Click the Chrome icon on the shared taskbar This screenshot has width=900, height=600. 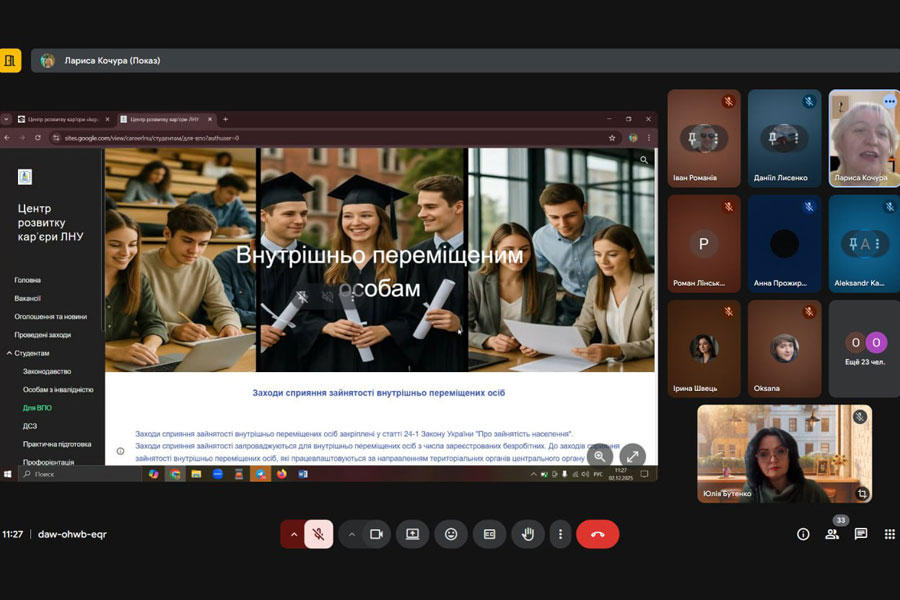[x=175, y=474]
